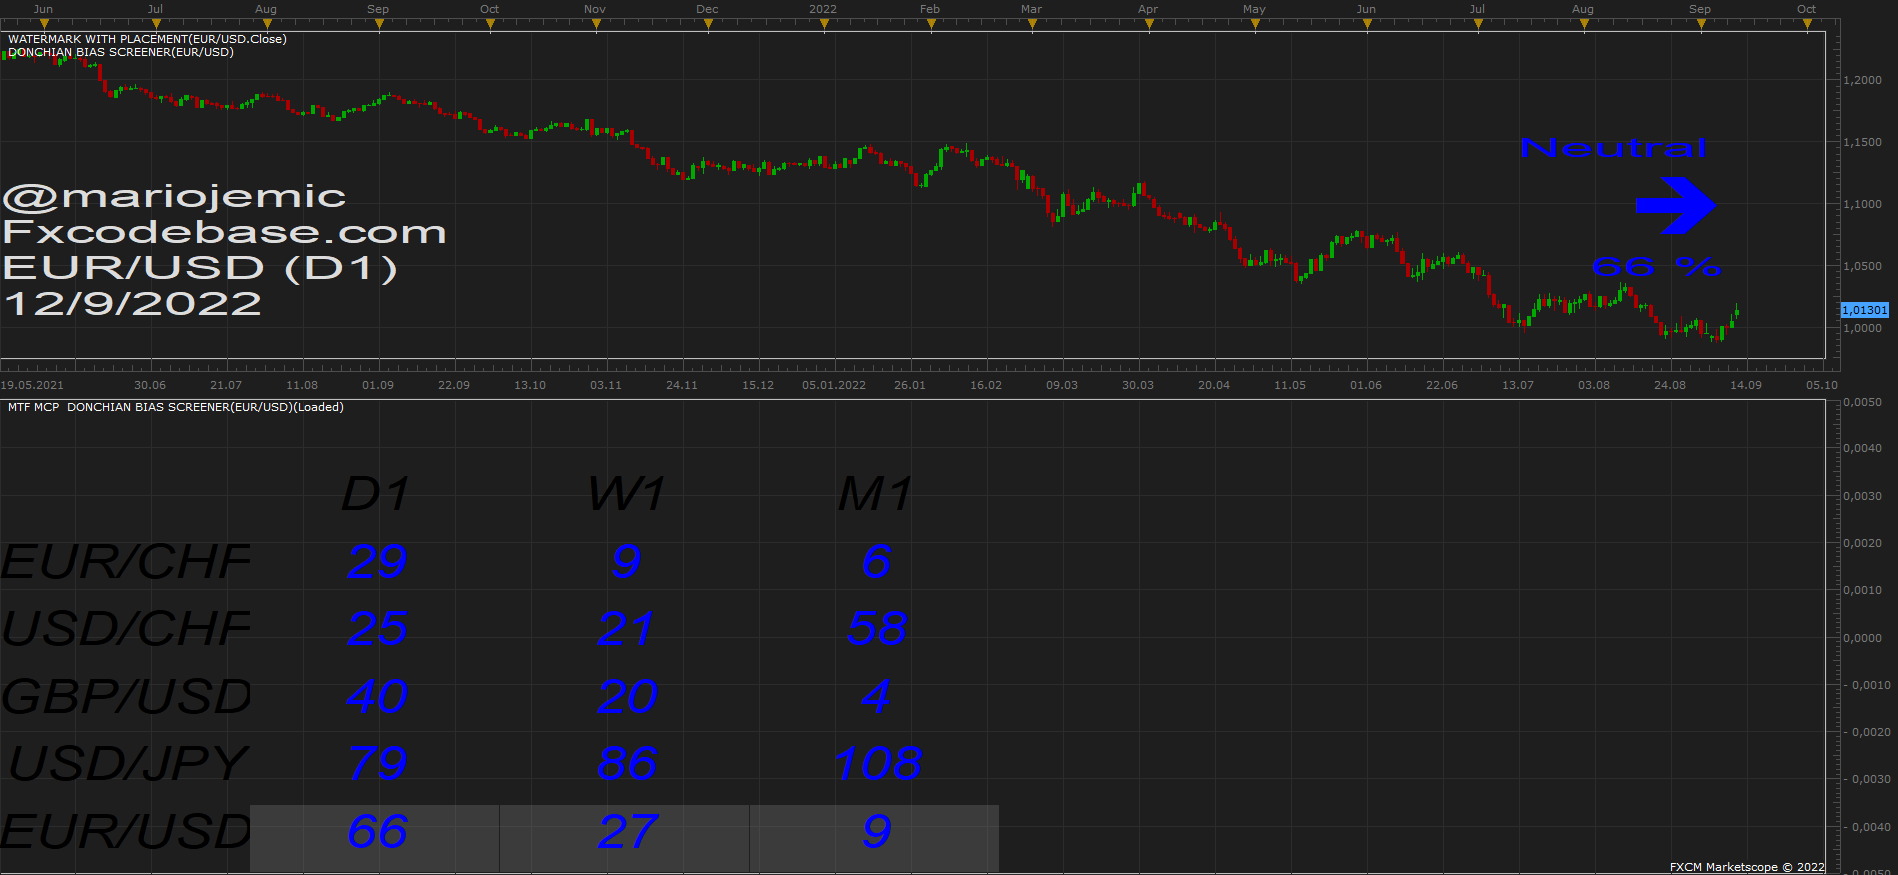
Task: Click the blue 66 % reading on chart
Action: [x=1656, y=267]
